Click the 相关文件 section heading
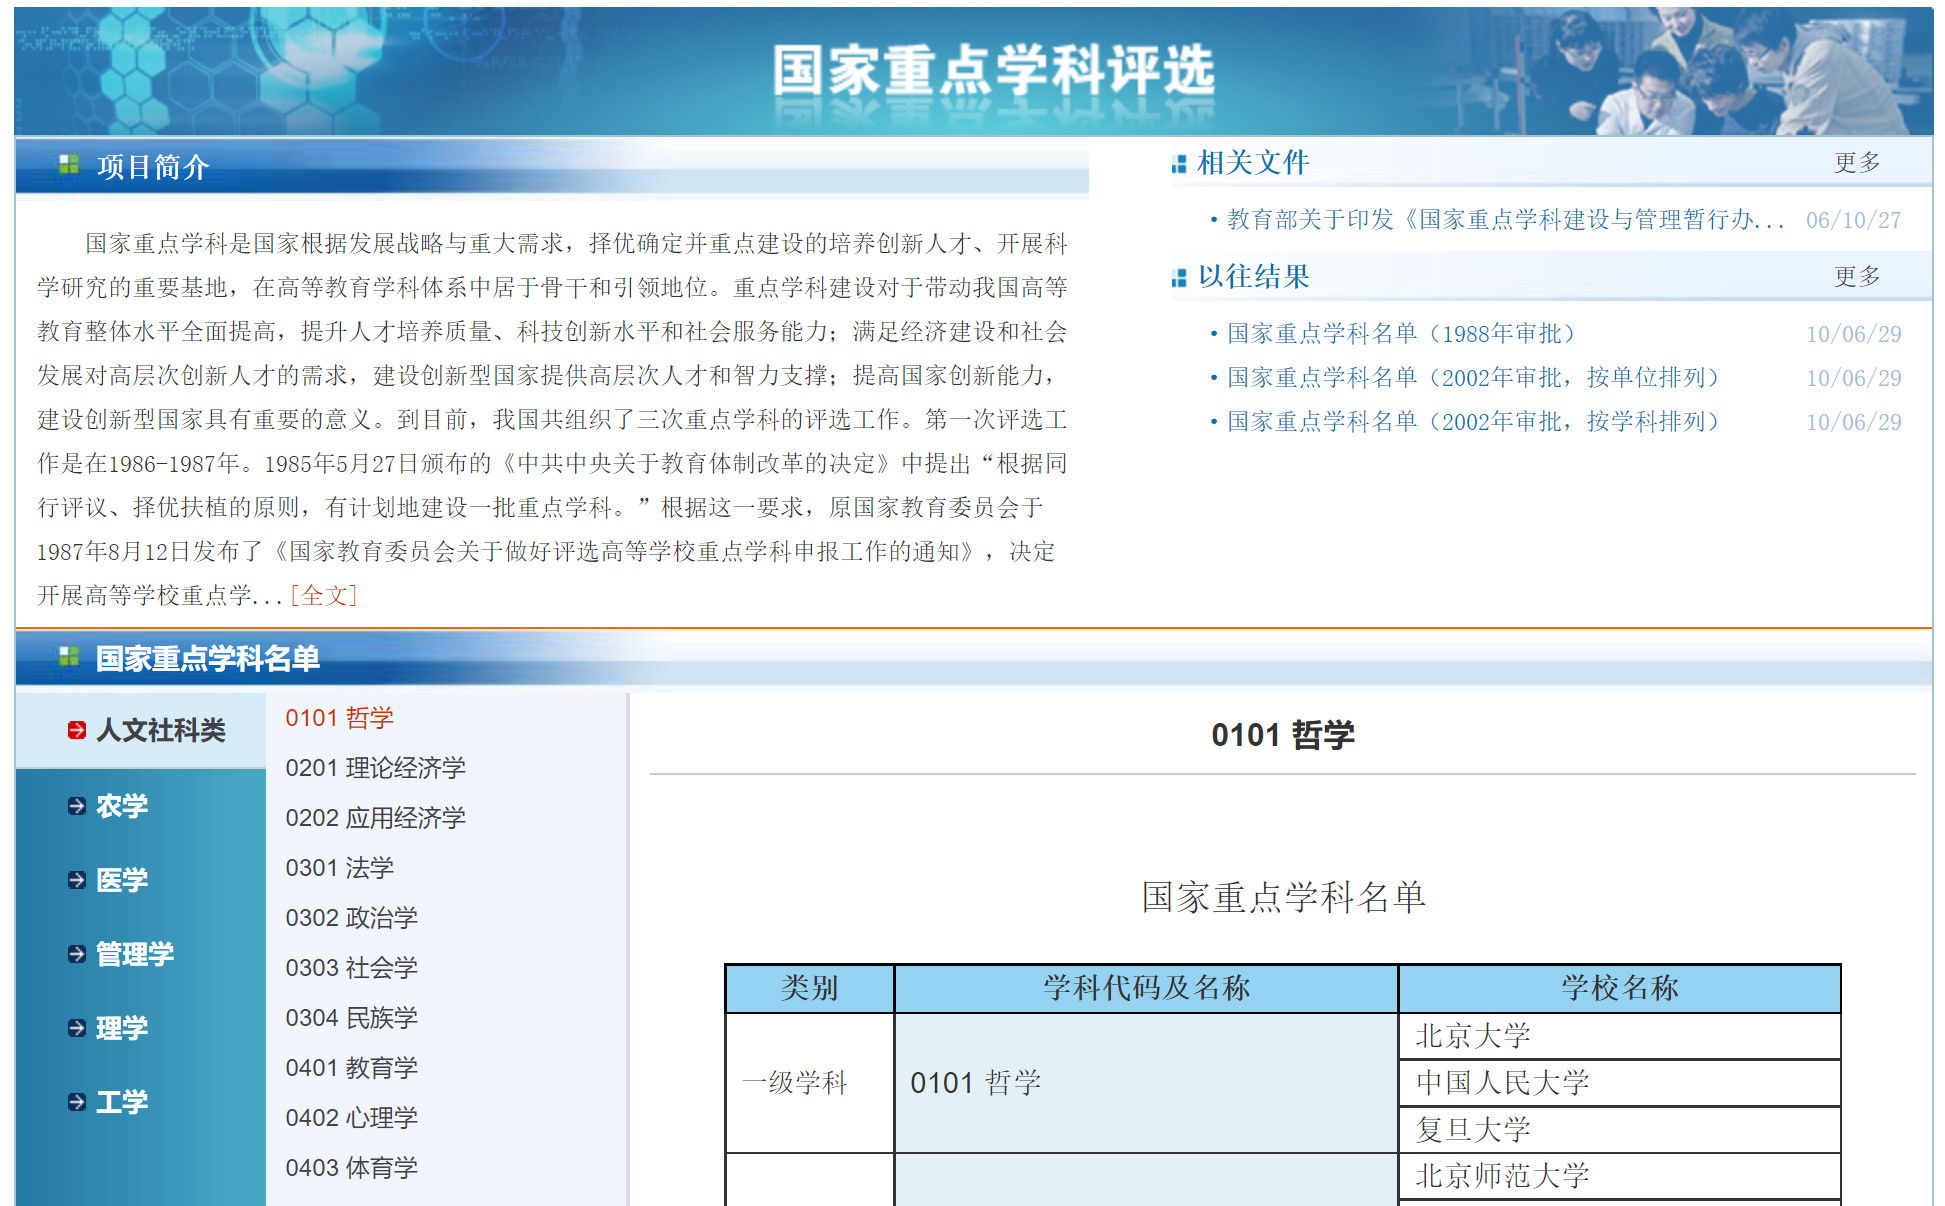Viewport: 1945px width, 1206px height. (1253, 163)
